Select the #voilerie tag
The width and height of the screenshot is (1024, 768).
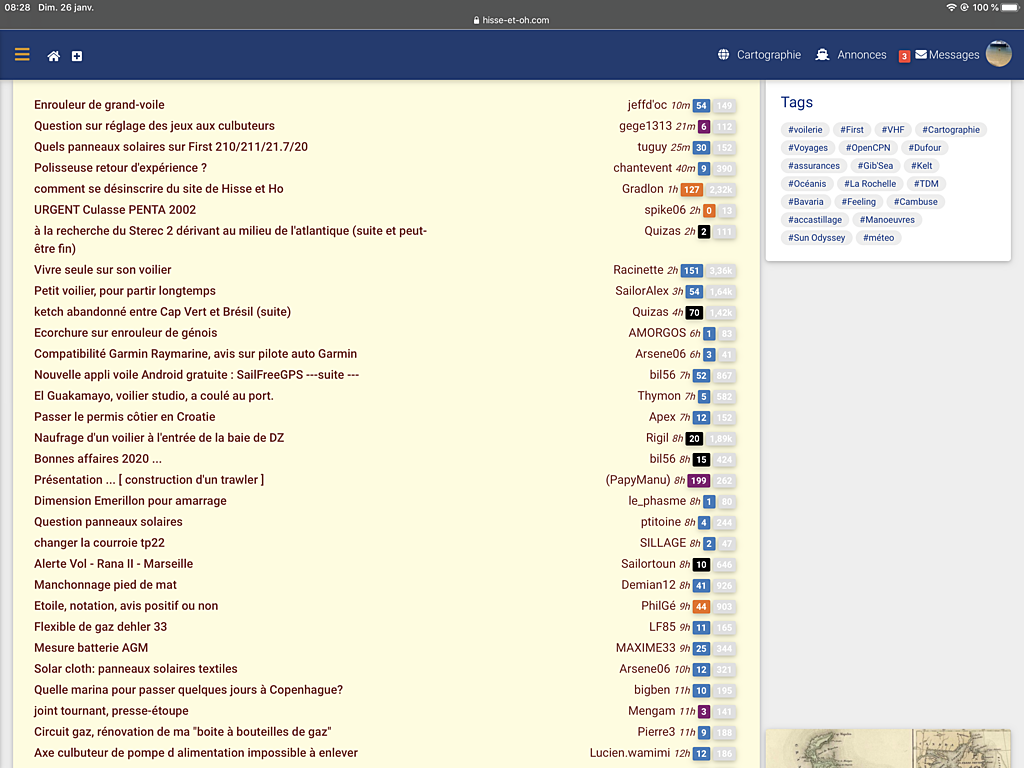pyautogui.click(x=805, y=130)
